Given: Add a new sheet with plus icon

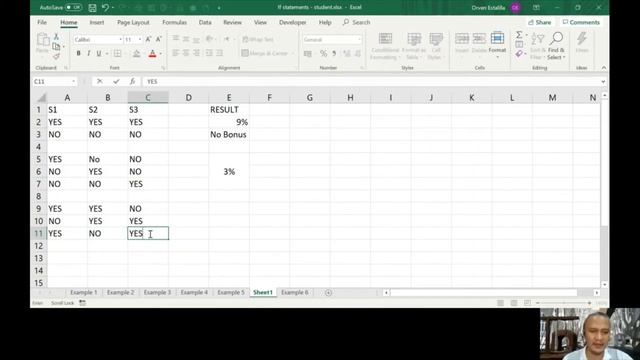Looking at the screenshot, I should coord(328,293).
